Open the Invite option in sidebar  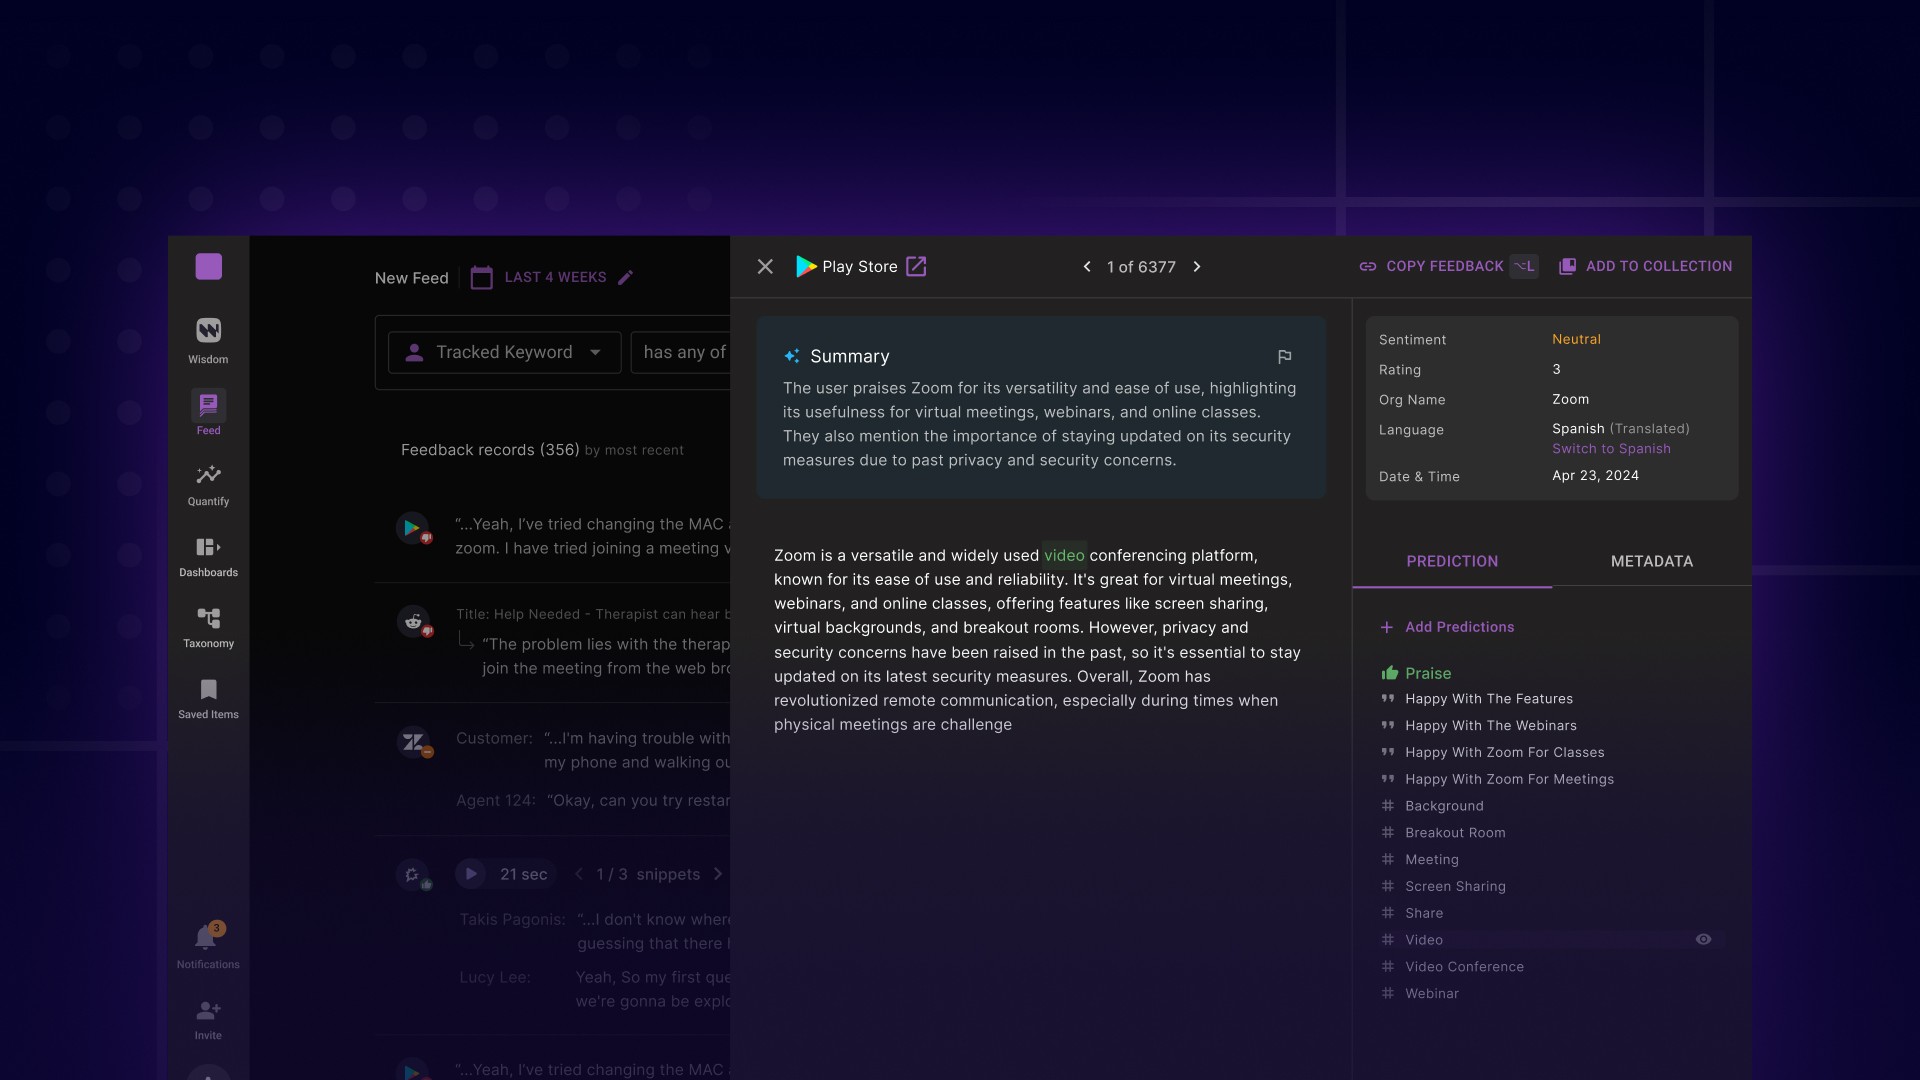click(208, 1019)
